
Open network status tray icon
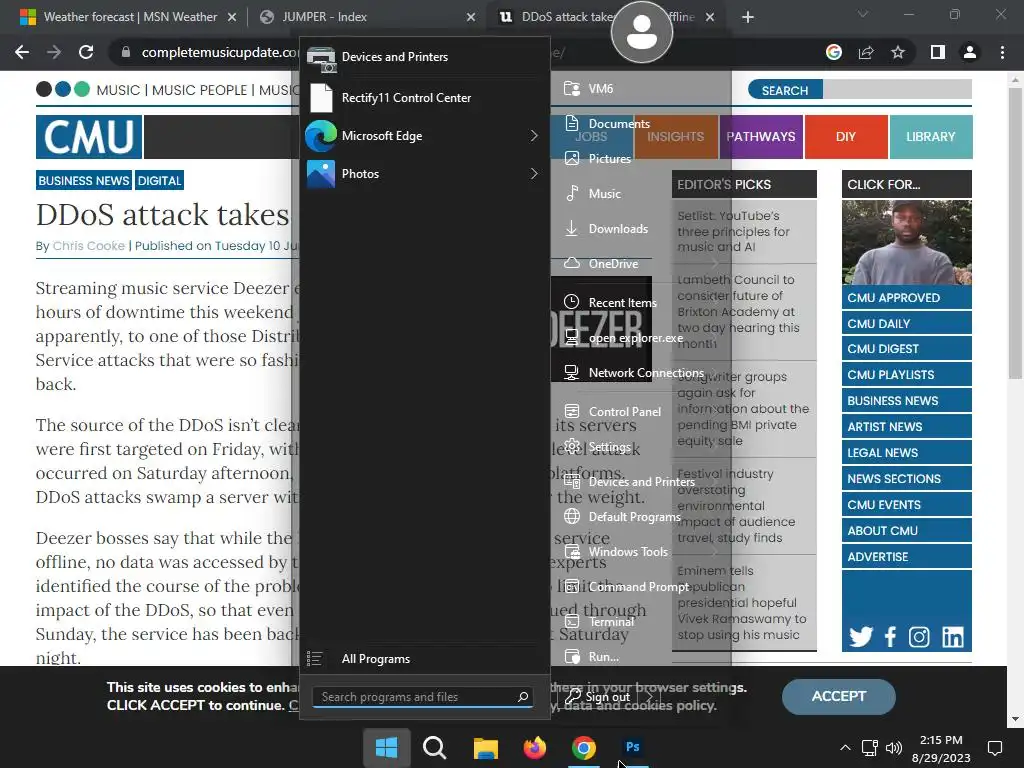click(869, 748)
